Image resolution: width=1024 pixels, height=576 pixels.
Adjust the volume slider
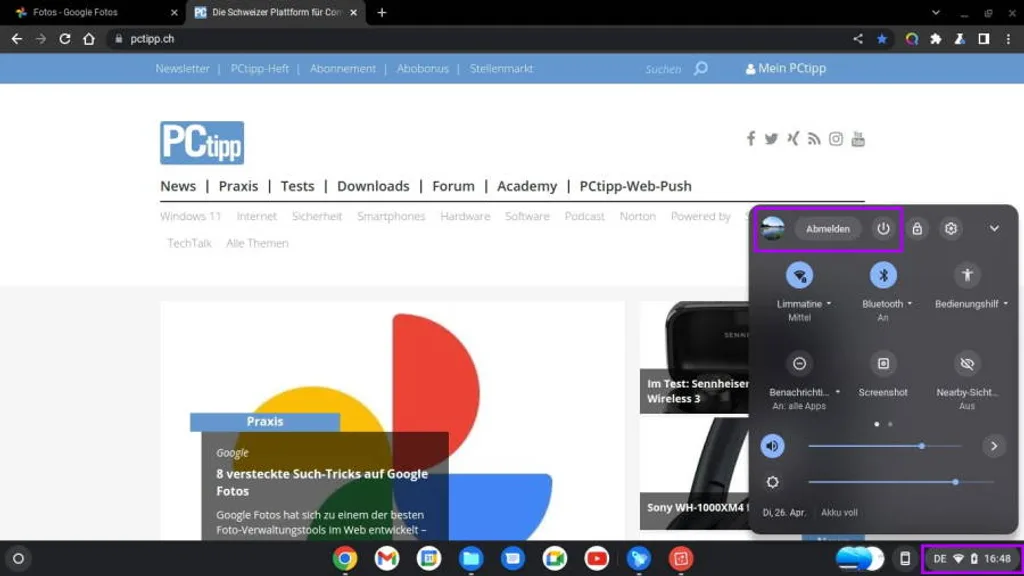[885, 446]
